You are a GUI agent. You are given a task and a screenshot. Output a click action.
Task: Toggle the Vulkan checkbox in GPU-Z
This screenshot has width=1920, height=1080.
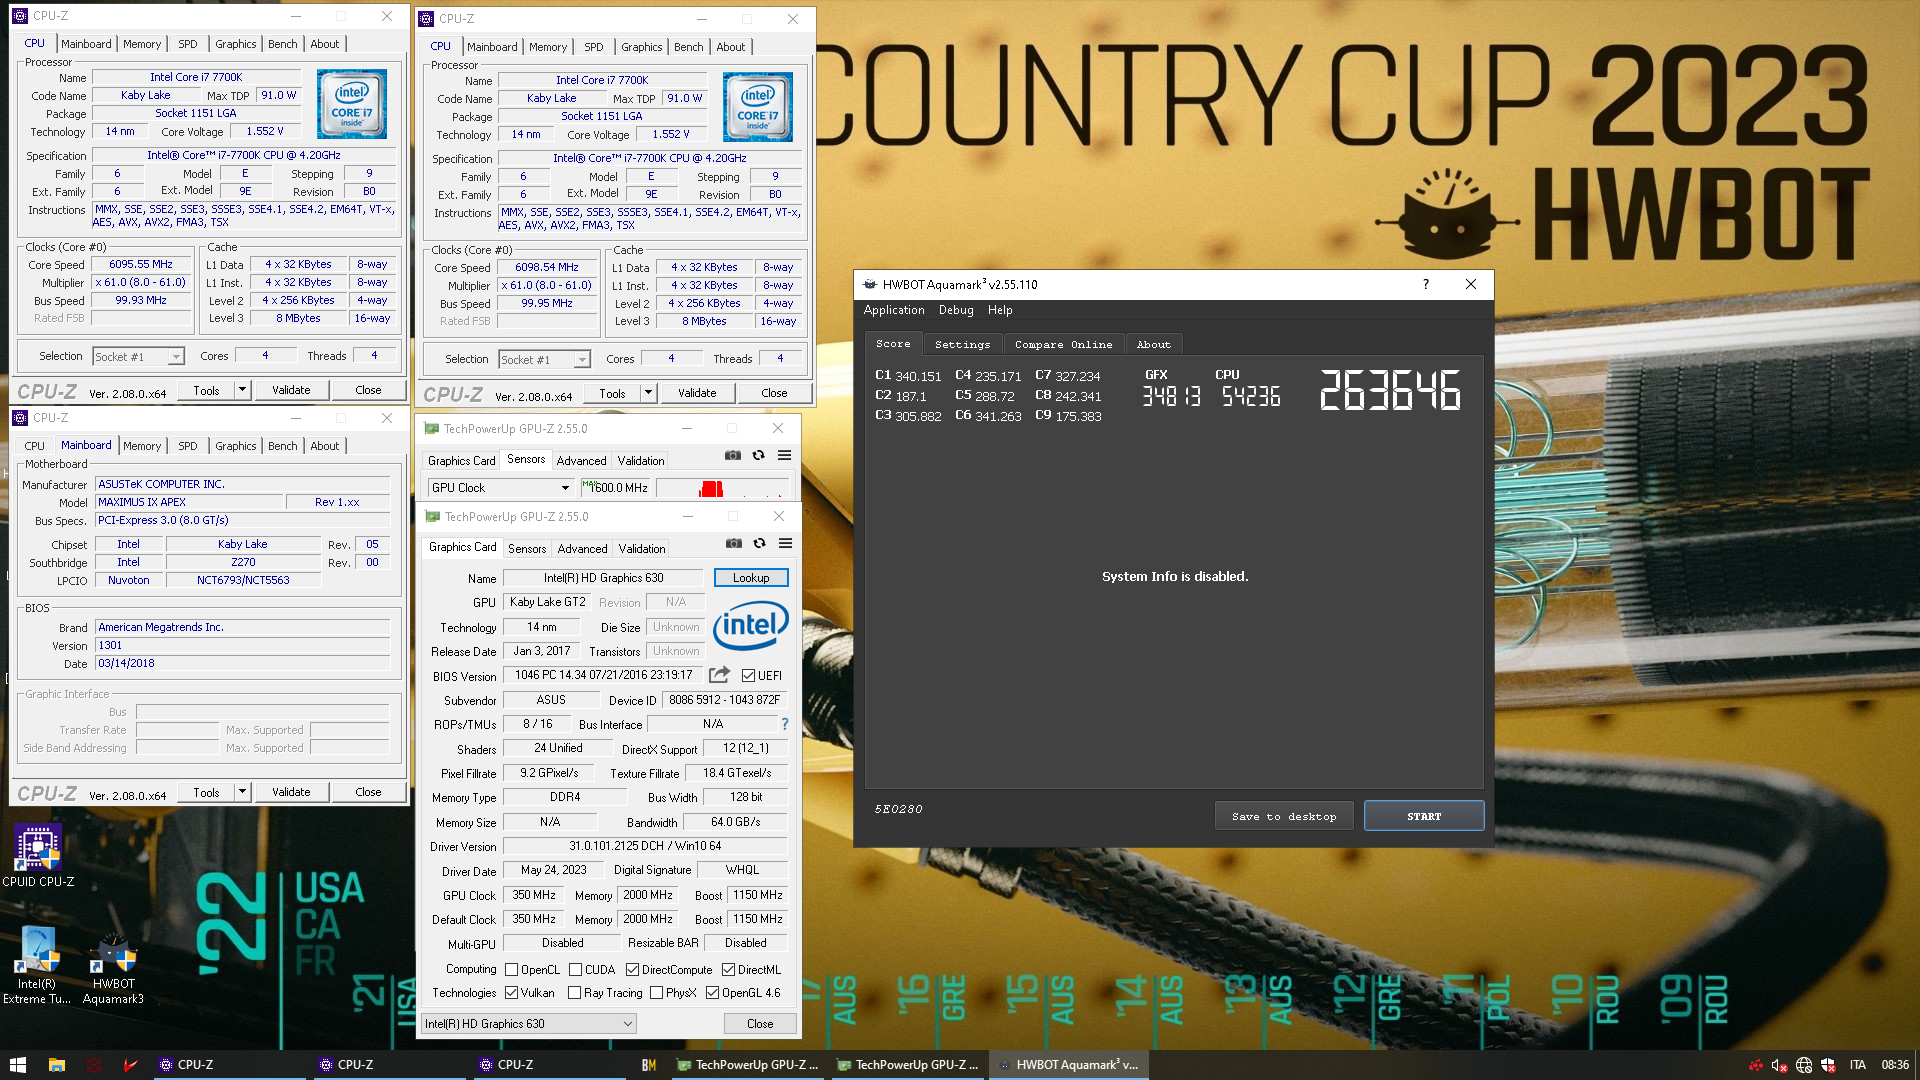512,992
